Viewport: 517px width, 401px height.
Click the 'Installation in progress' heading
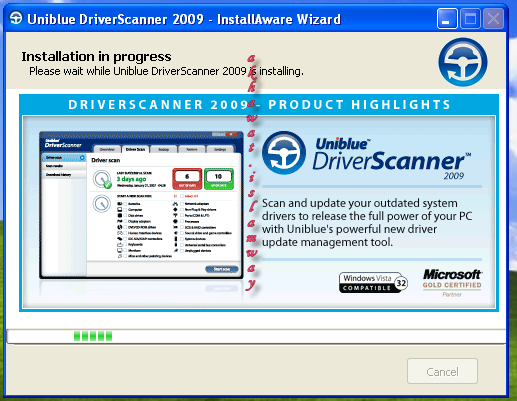coord(96,57)
